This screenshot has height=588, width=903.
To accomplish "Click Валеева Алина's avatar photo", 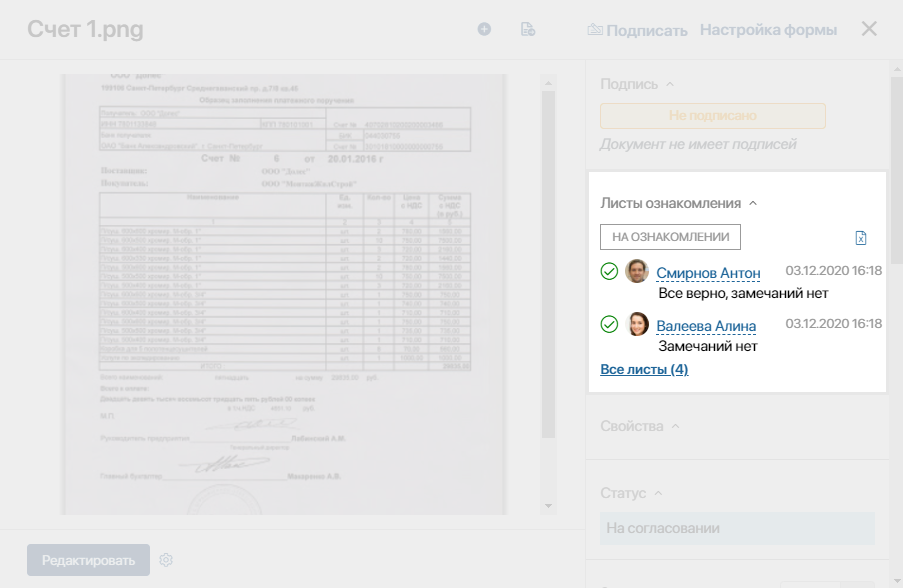I will 637,324.
